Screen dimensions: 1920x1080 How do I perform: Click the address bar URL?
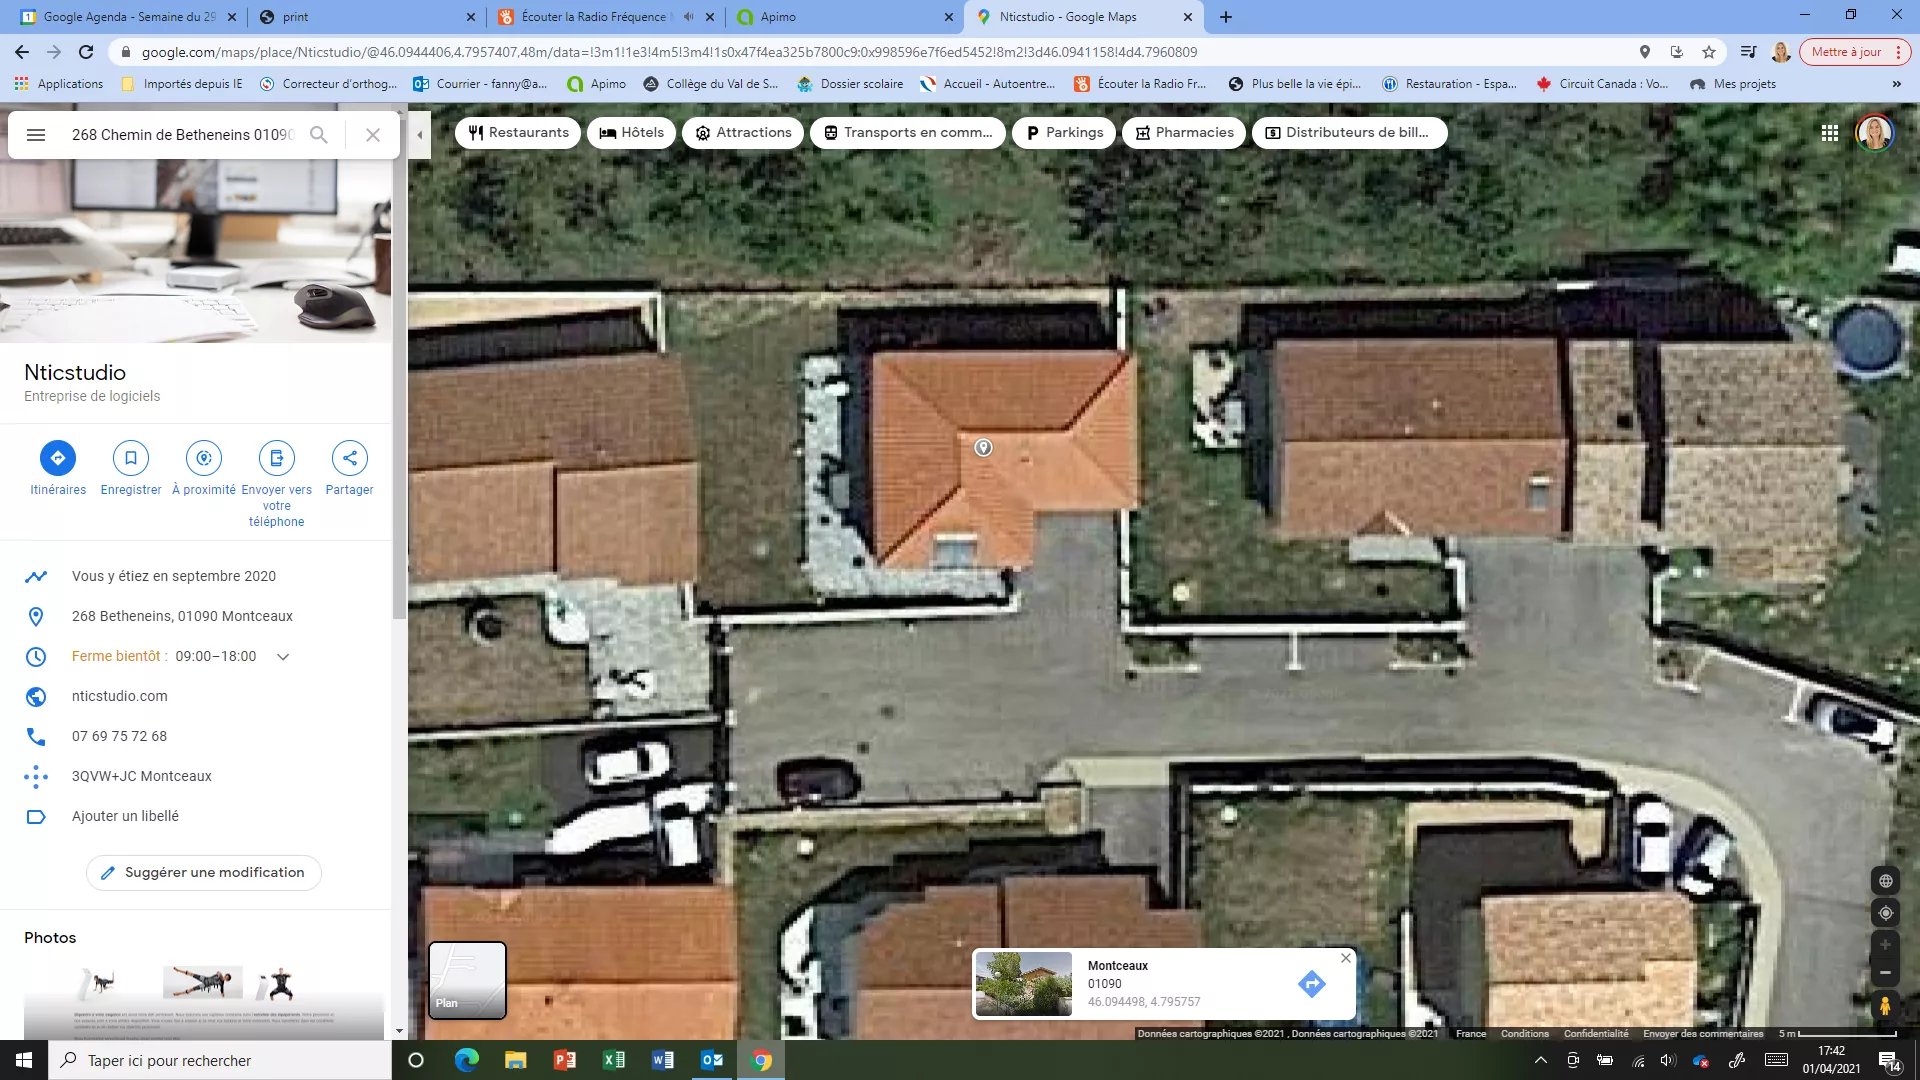pos(669,52)
